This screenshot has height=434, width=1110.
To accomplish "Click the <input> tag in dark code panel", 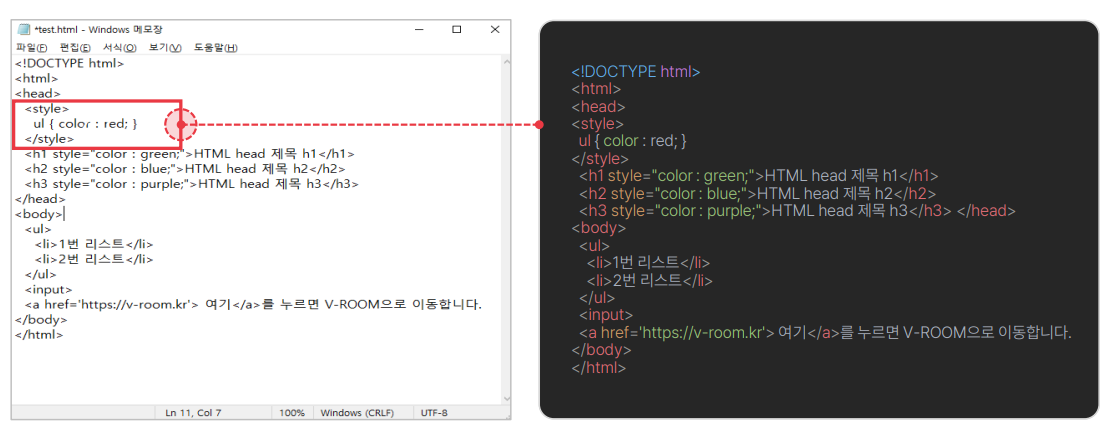I will click(606, 315).
